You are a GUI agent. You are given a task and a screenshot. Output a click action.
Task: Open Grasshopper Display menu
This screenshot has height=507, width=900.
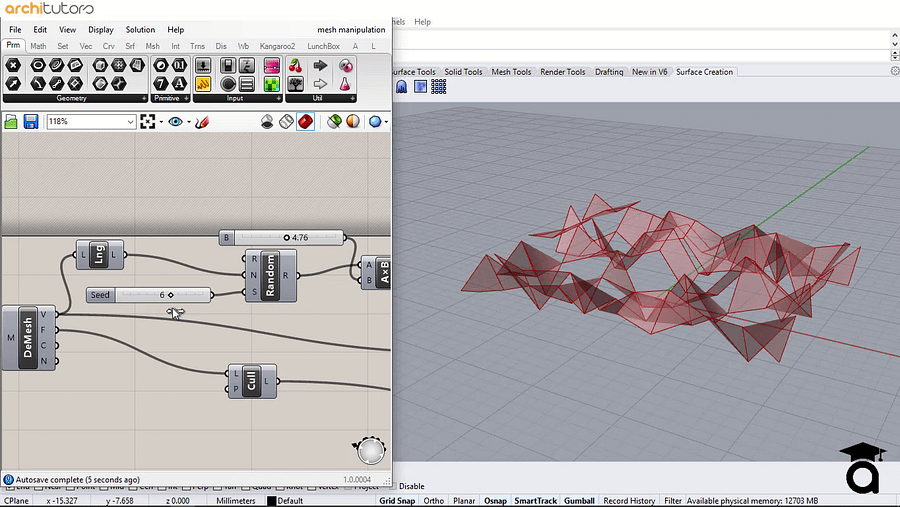pyautogui.click(x=100, y=30)
